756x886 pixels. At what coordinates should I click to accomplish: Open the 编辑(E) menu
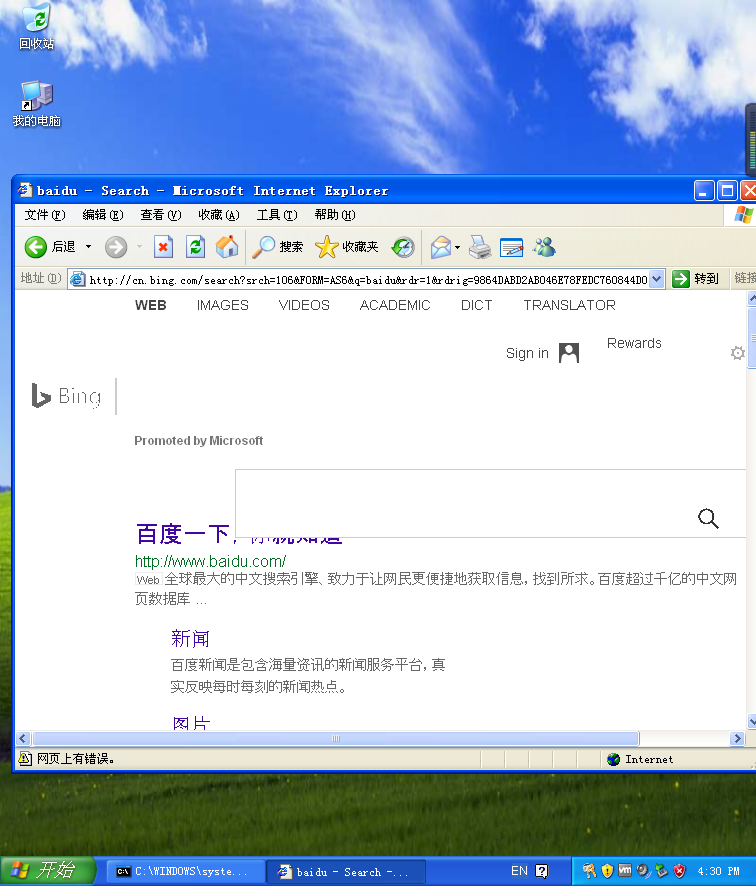103,215
